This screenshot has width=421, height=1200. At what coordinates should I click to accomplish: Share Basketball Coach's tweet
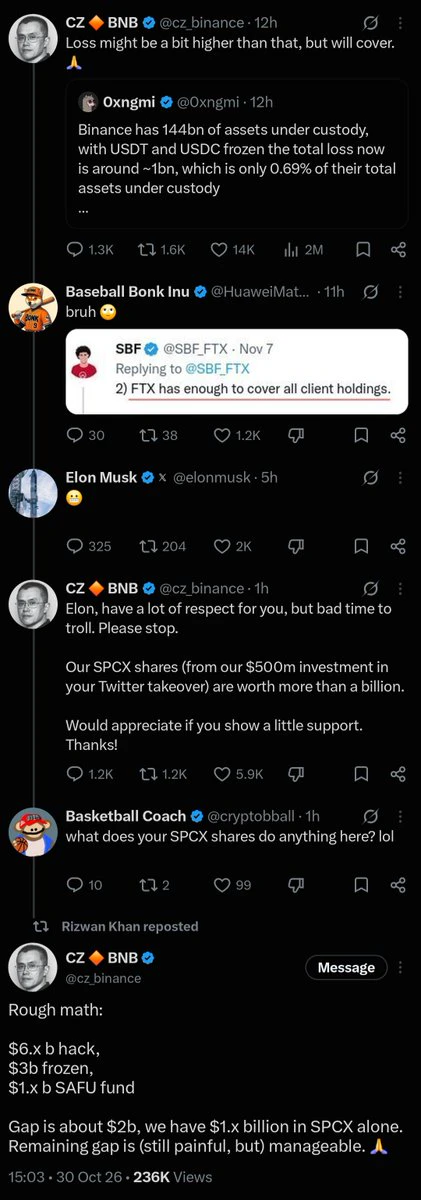tap(397, 884)
